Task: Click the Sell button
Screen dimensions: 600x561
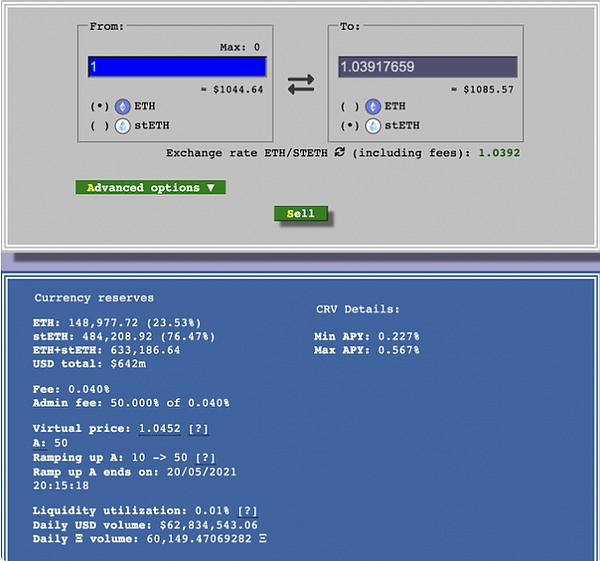Action: pos(301,214)
